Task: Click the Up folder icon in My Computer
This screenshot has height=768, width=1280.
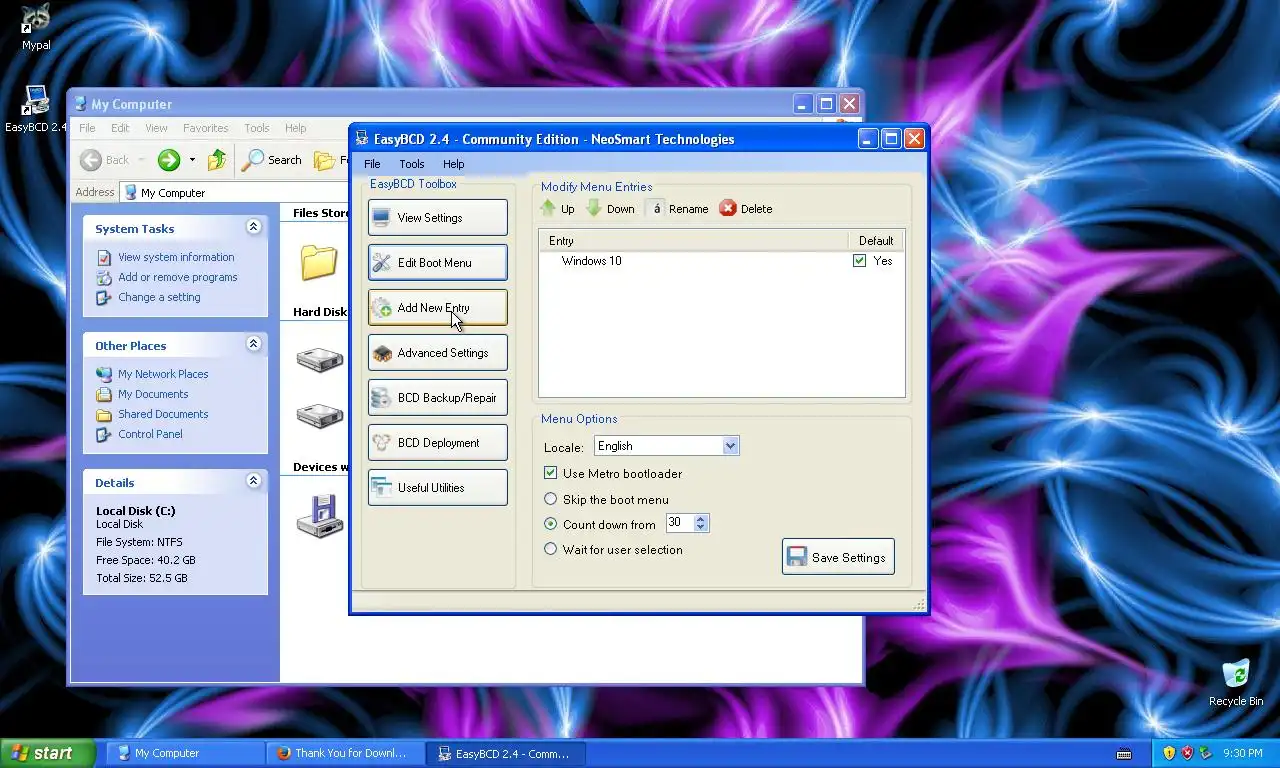Action: 217,160
